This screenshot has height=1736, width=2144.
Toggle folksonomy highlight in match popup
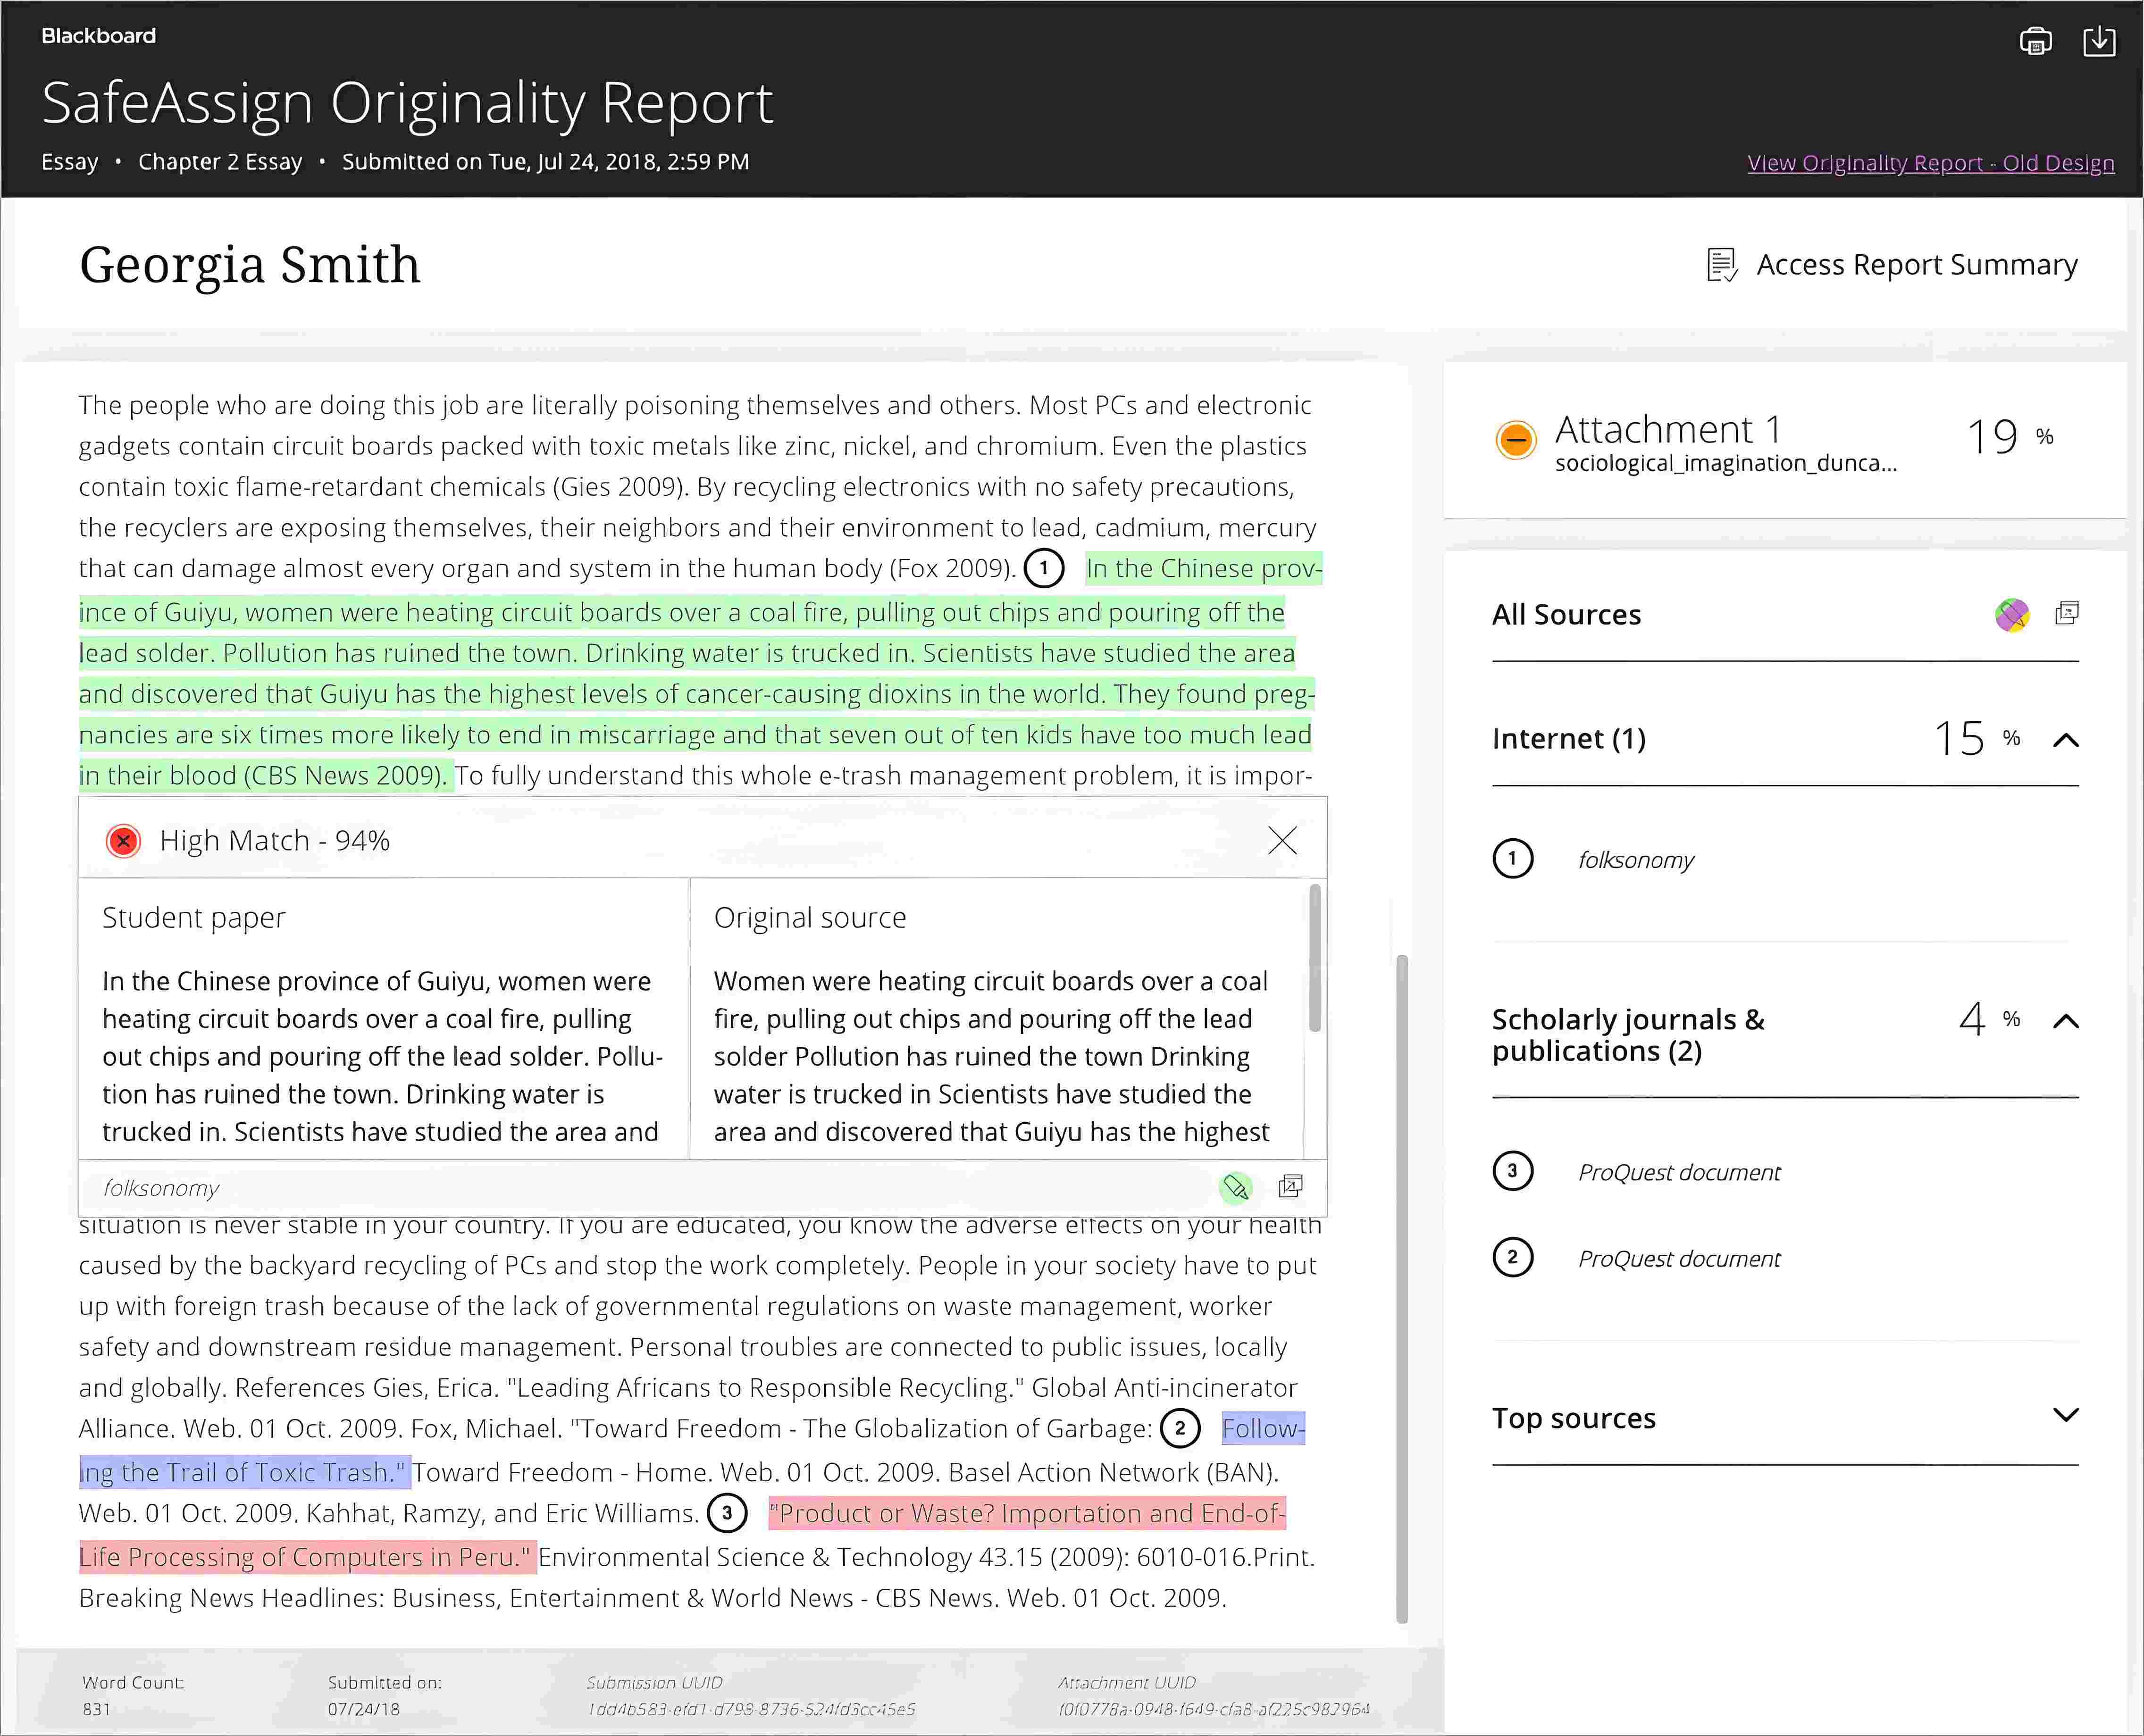[x=1236, y=1187]
